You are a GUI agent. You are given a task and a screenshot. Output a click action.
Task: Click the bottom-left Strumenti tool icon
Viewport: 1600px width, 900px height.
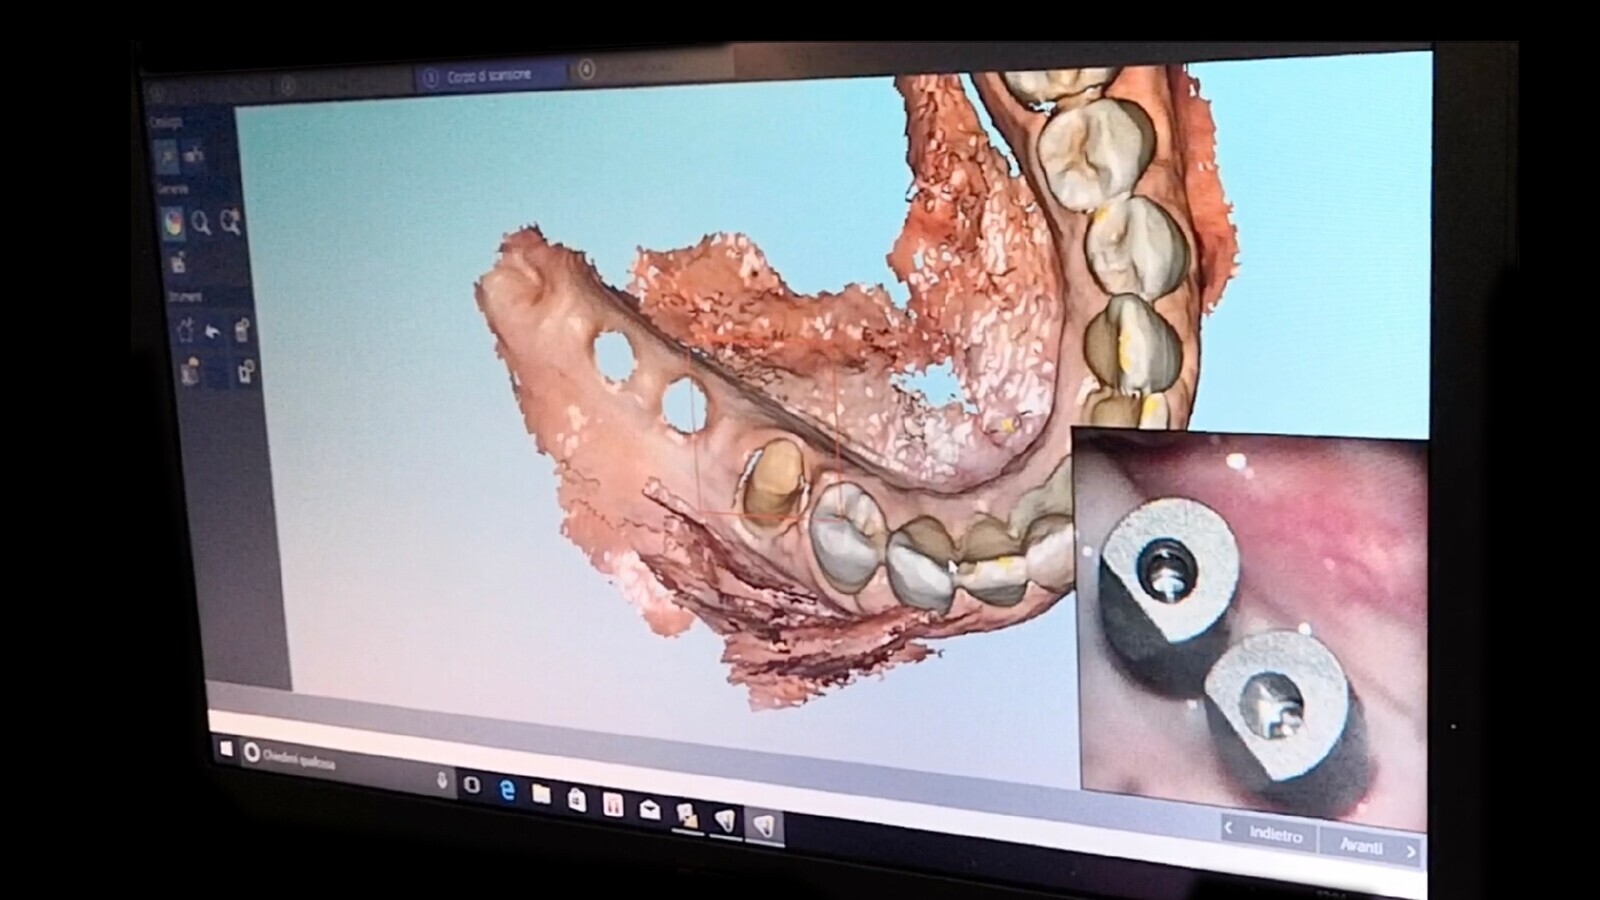[x=190, y=372]
